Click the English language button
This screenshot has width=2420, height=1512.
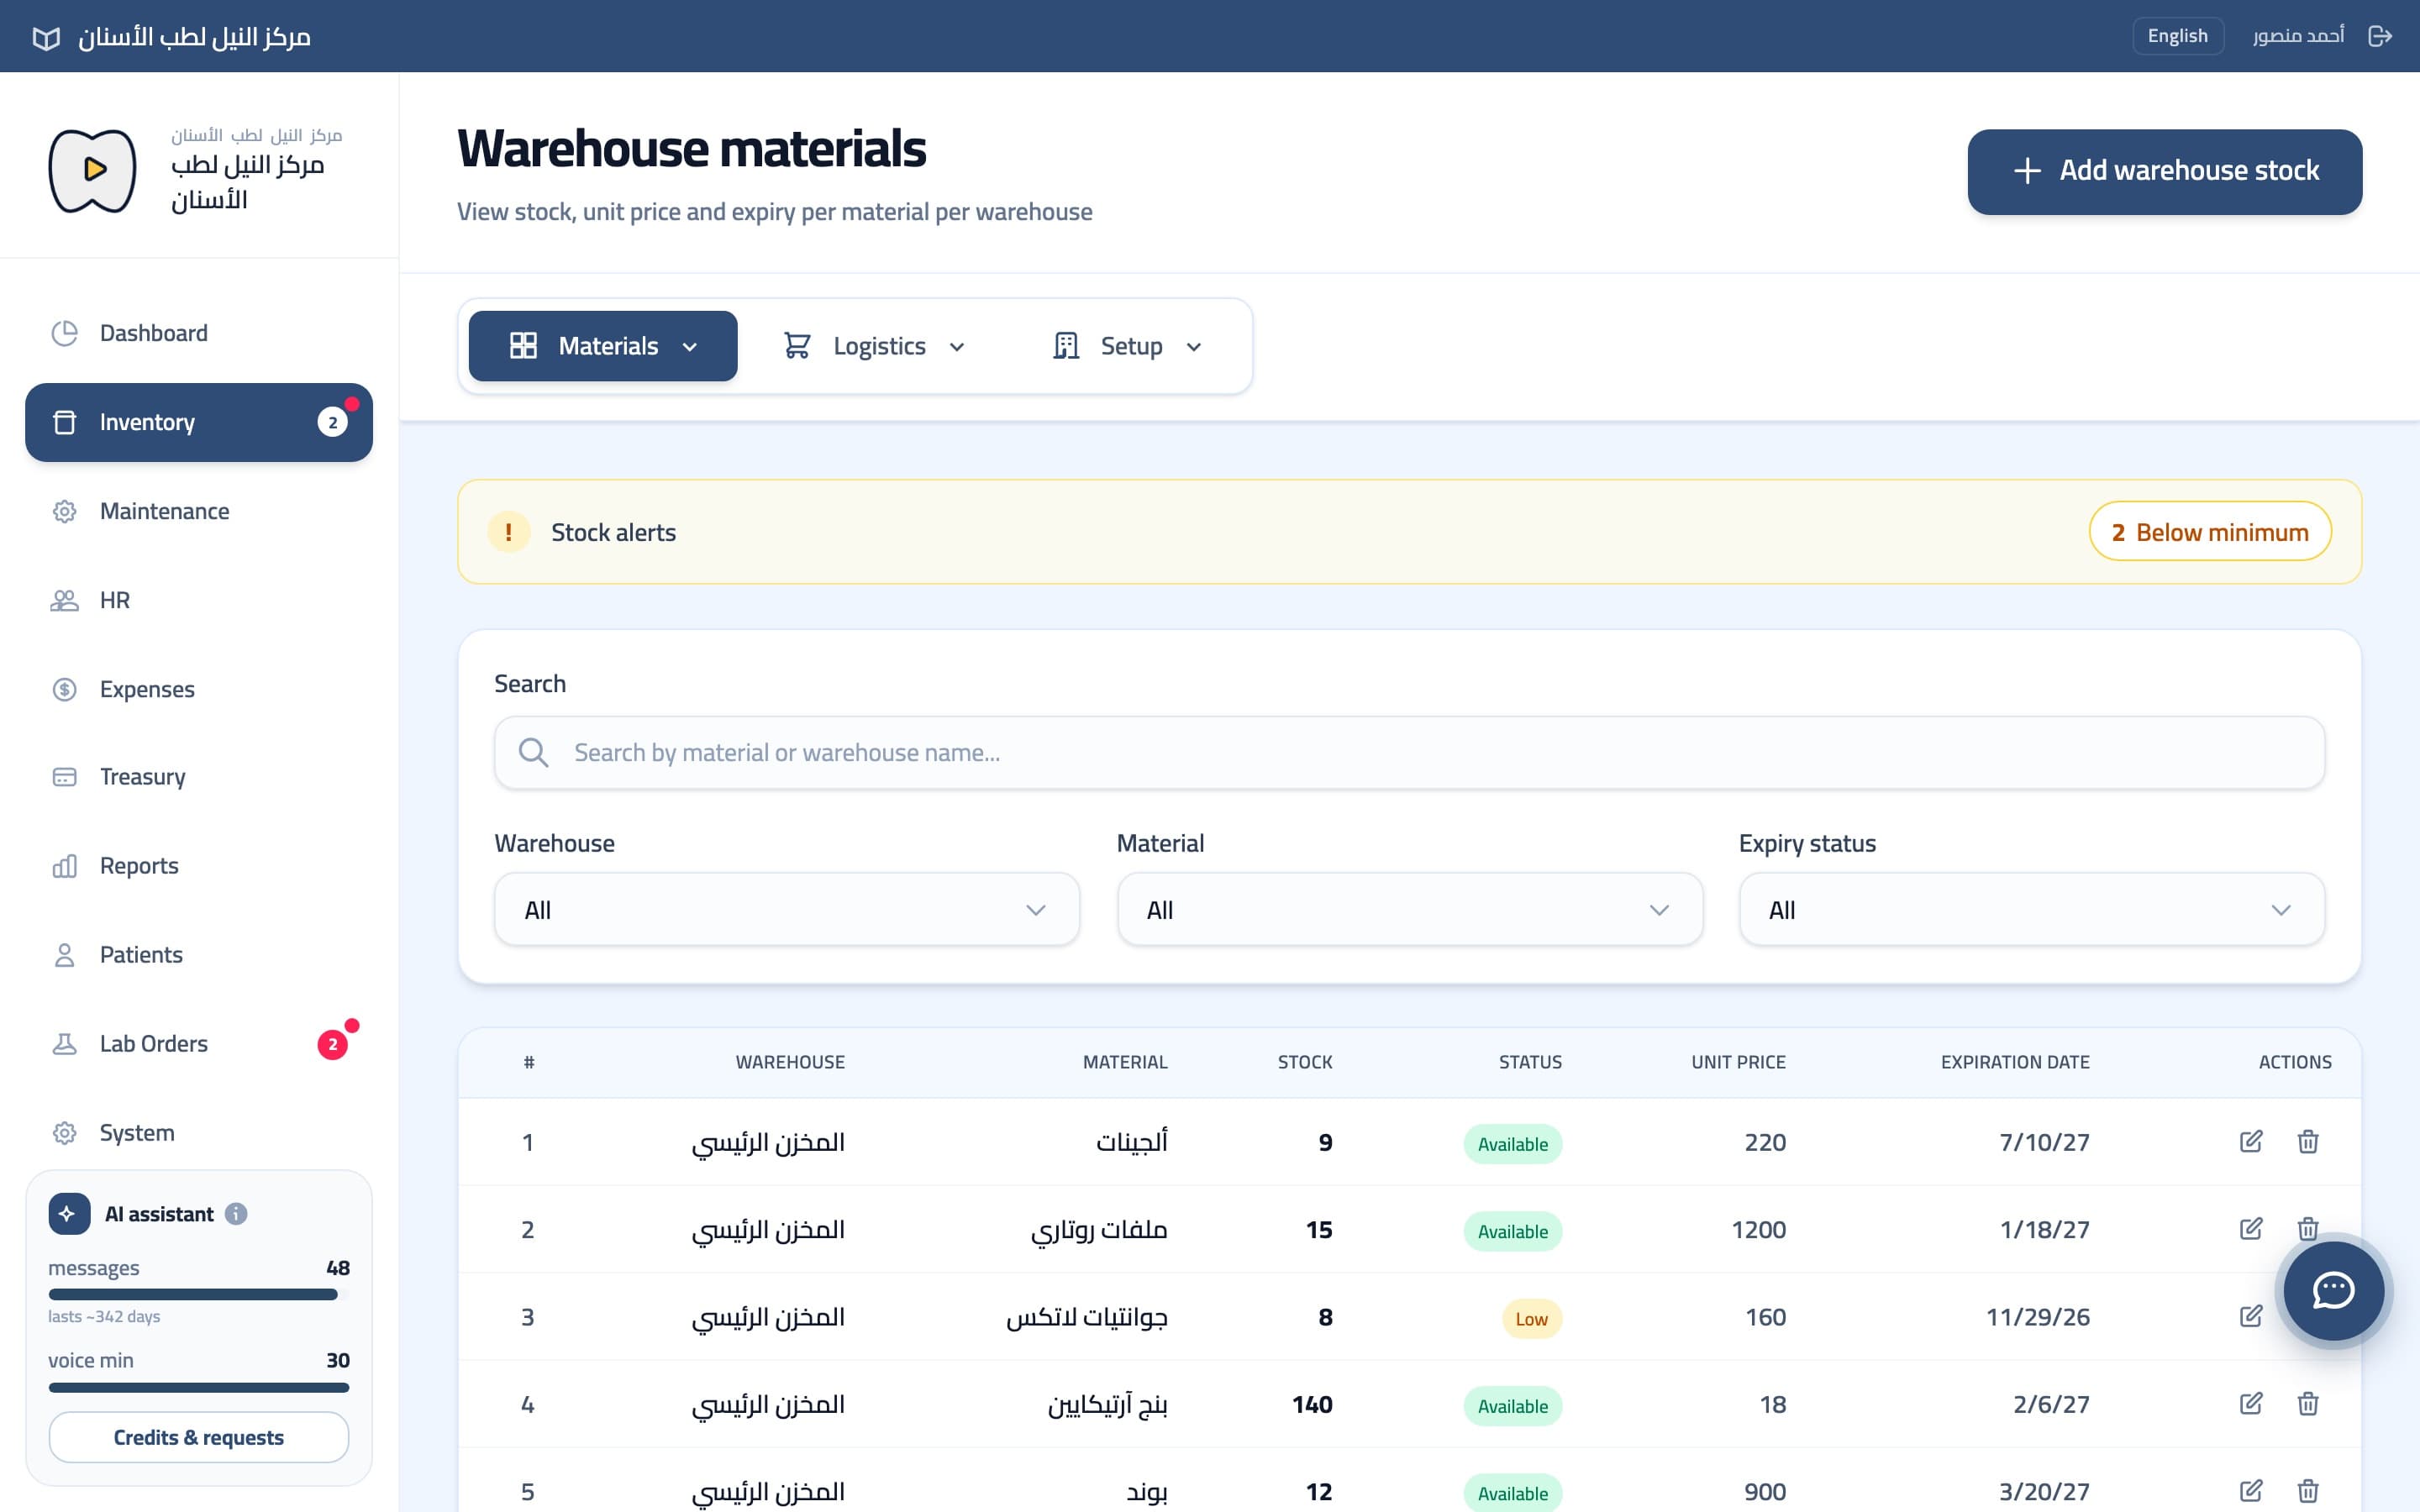coord(2177,36)
